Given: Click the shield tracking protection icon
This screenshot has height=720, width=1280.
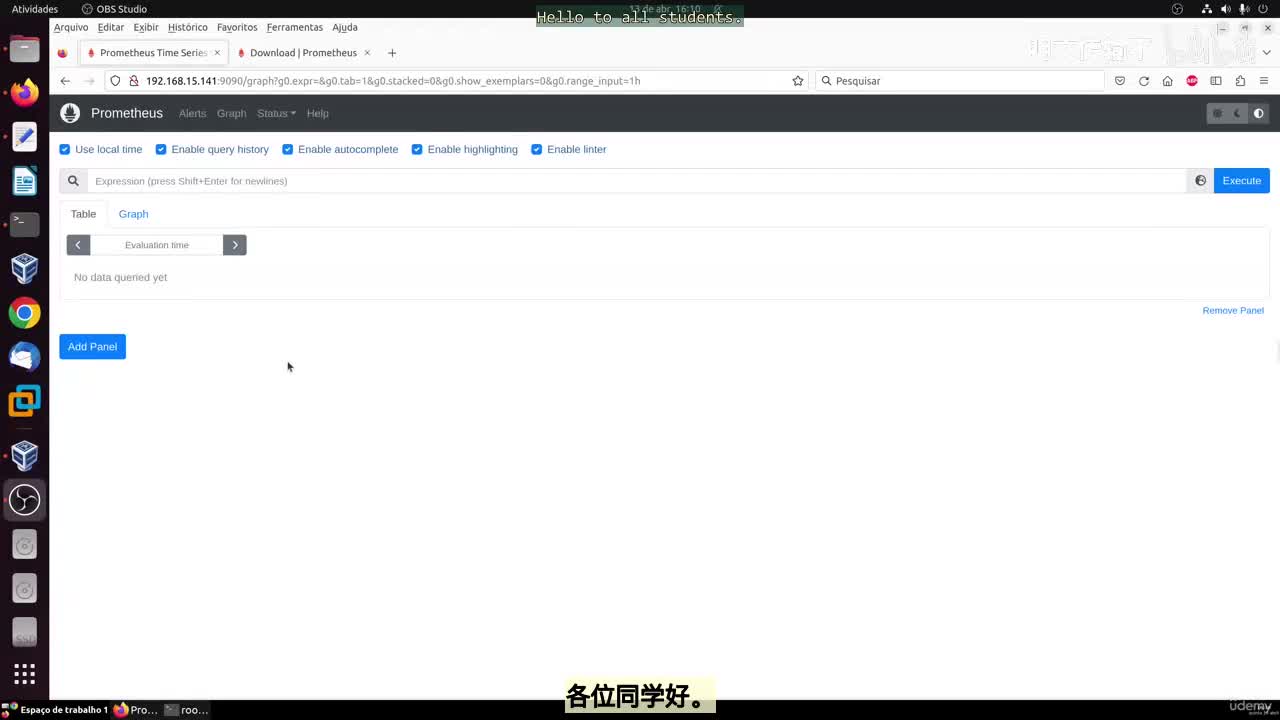Looking at the screenshot, I should coord(115,81).
